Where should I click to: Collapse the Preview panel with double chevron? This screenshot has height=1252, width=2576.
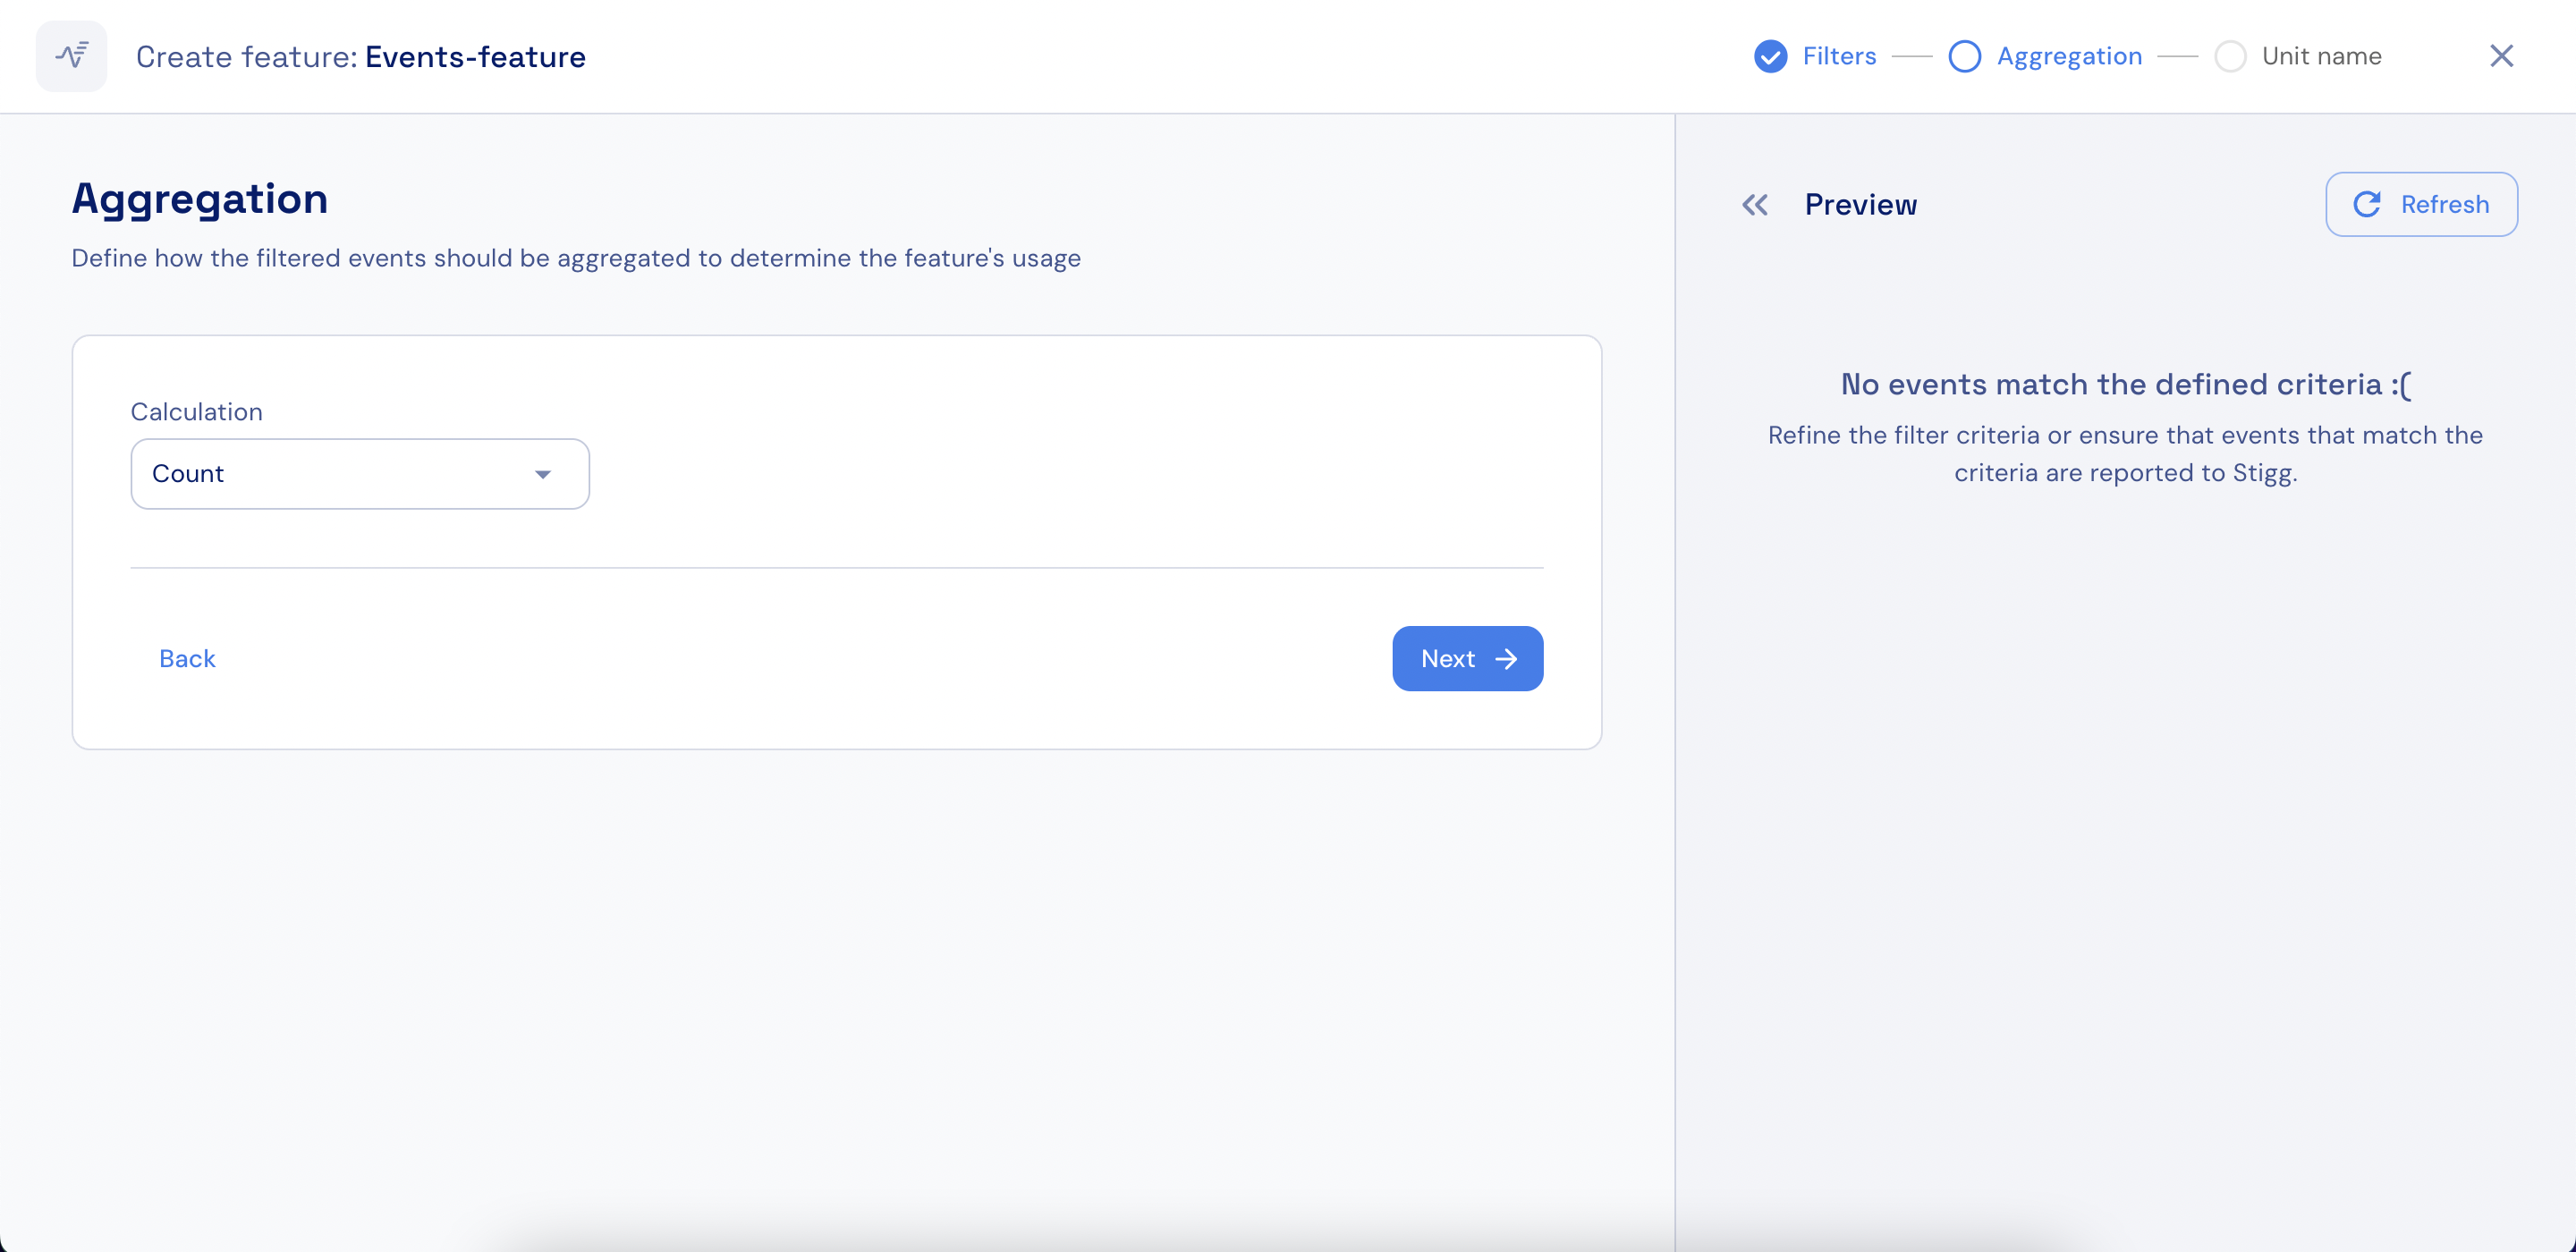pyautogui.click(x=1754, y=205)
